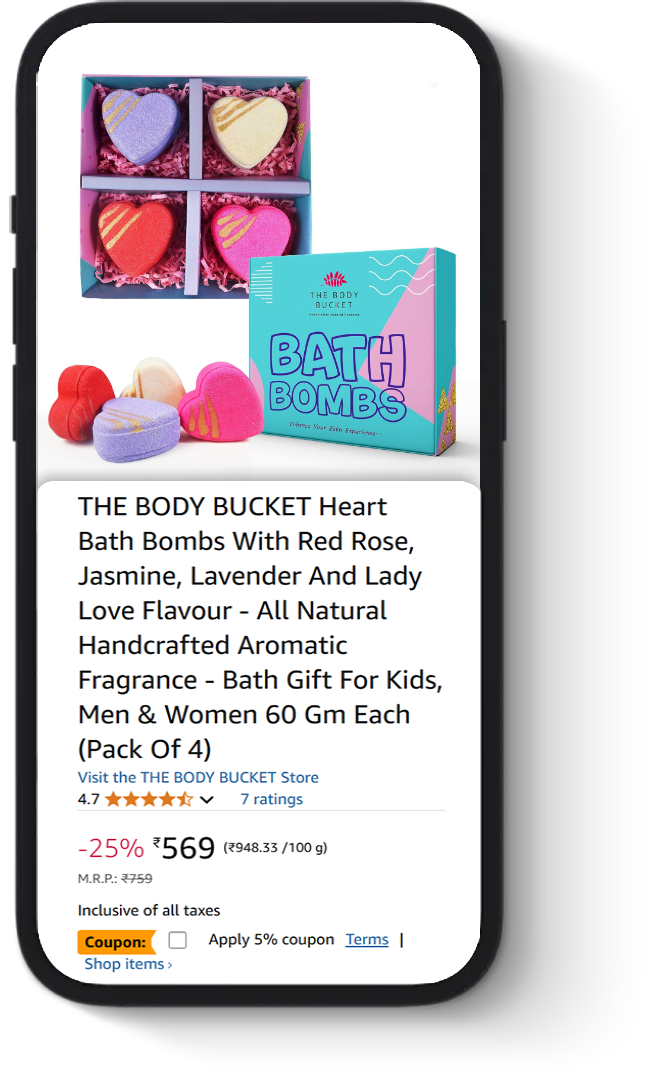Tap the cream heart bath bomb in box
This screenshot has width=662, height=1076.
pos(248,130)
